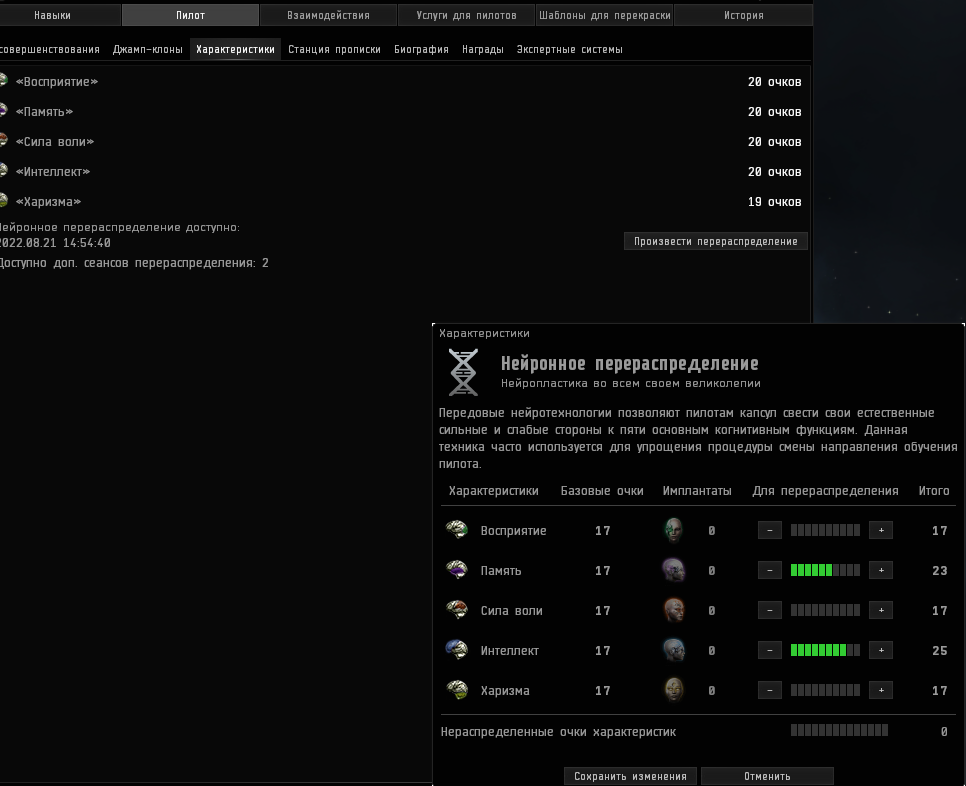Screen dimensions: 966x786
Task: Decrease Восприятие points with minus button
Action: pyautogui.click(x=769, y=530)
